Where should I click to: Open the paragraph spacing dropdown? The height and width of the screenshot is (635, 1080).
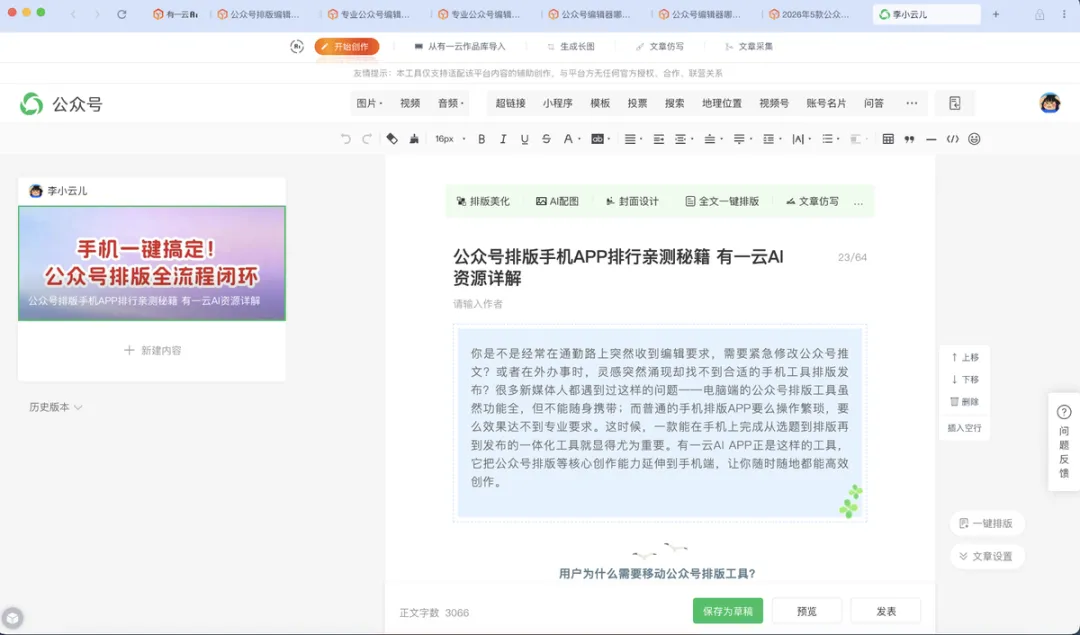coord(742,139)
